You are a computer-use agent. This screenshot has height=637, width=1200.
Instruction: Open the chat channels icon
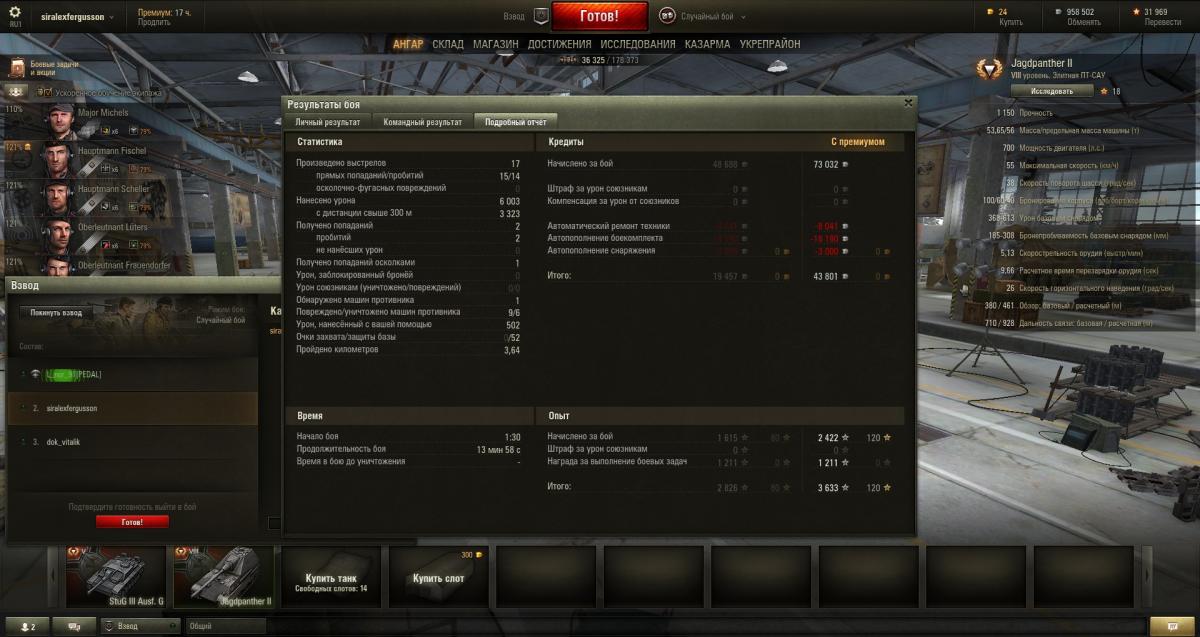pos(74,626)
